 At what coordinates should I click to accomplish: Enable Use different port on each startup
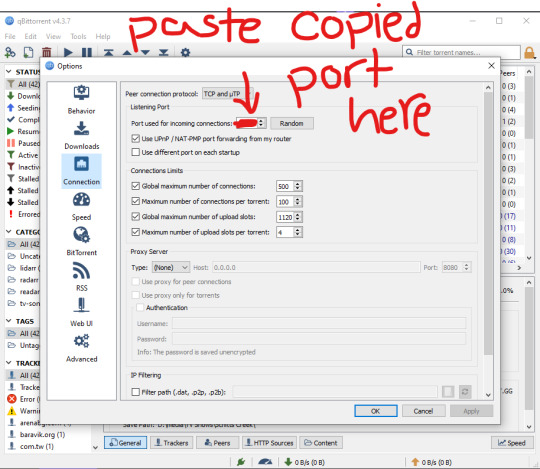(136, 152)
